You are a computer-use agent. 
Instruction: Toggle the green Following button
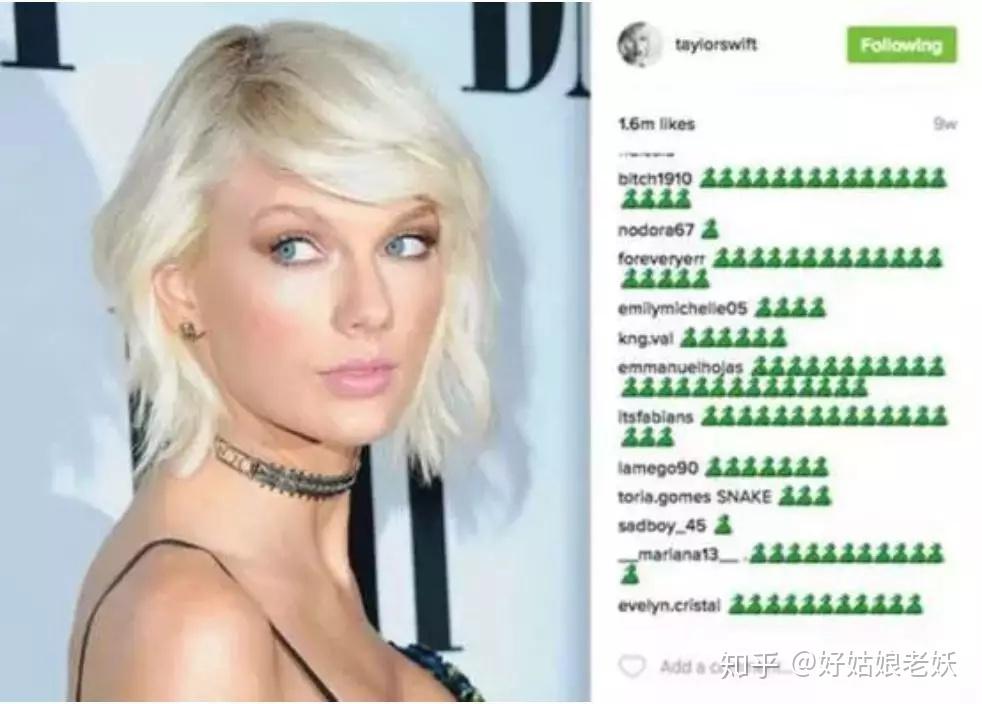click(901, 45)
